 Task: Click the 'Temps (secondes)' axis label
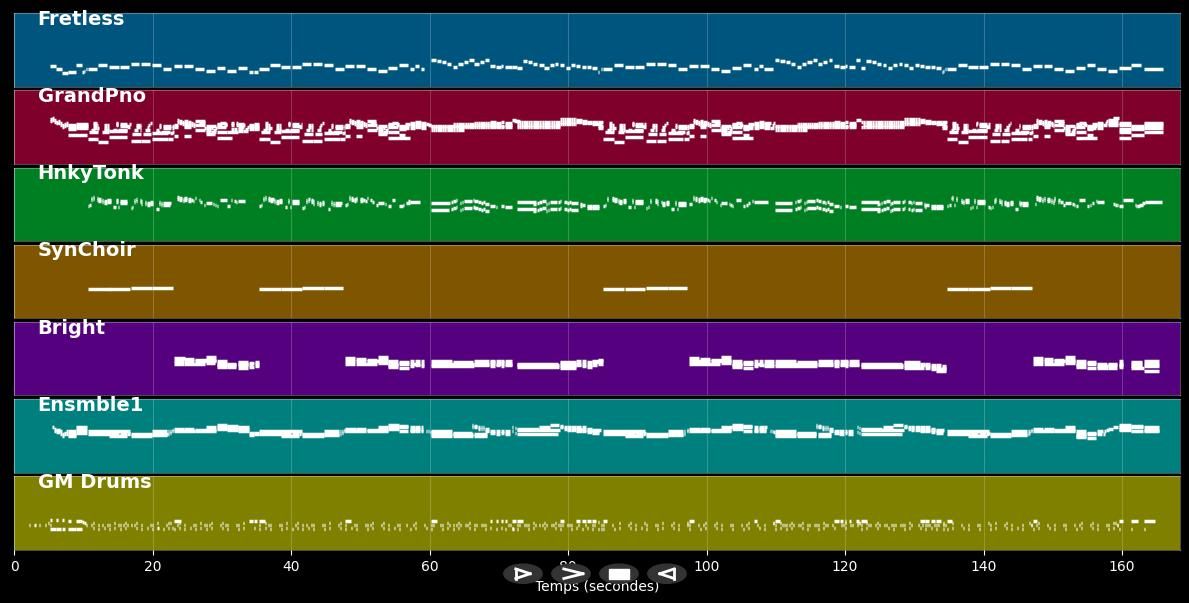(596, 587)
